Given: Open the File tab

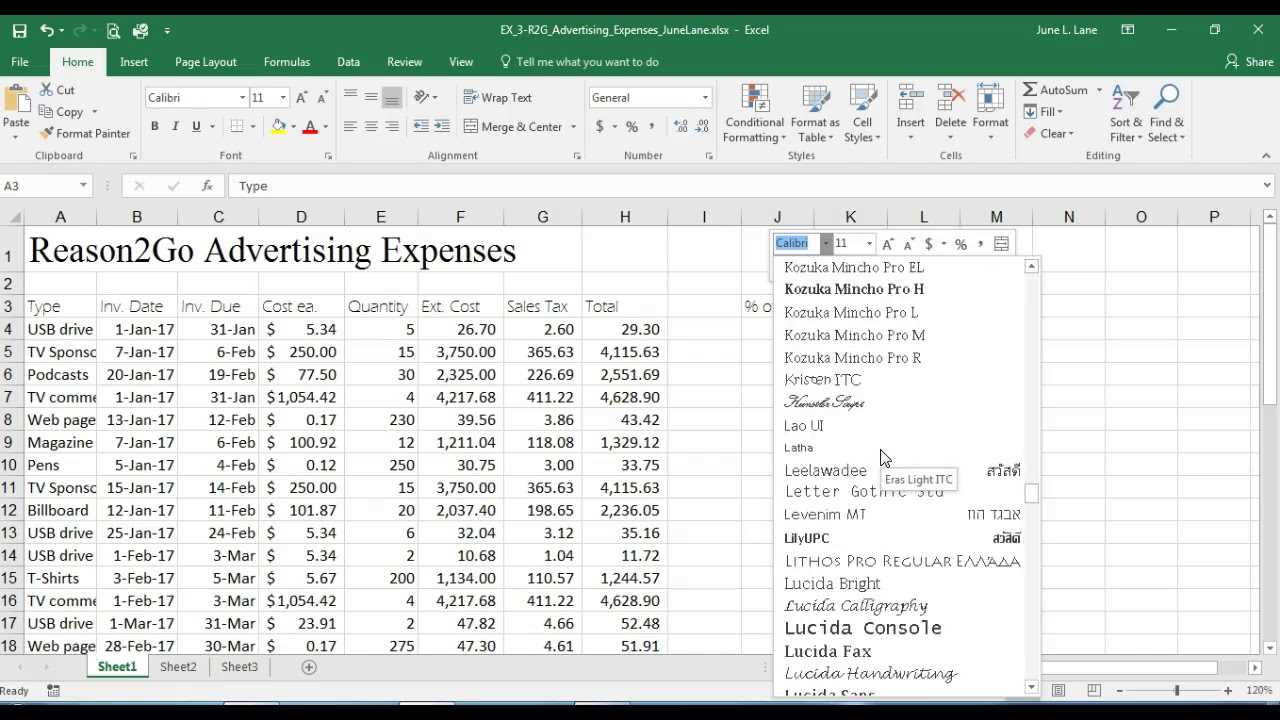Looking at the screenshot, I should click(x=20, y=62).
